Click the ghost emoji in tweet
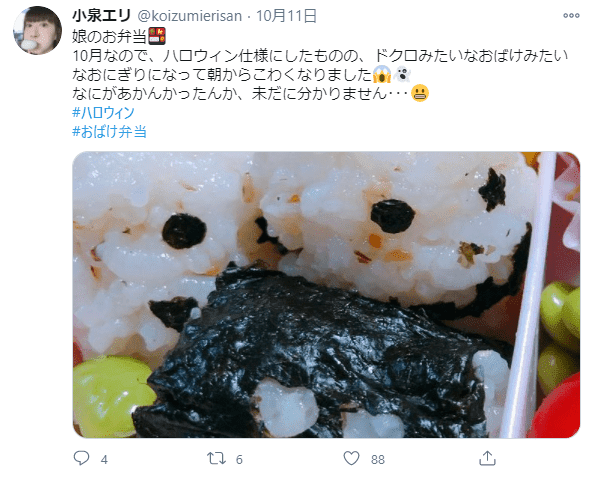The height and width of the screenshot is (478, 594). click(x=402, y=74)
